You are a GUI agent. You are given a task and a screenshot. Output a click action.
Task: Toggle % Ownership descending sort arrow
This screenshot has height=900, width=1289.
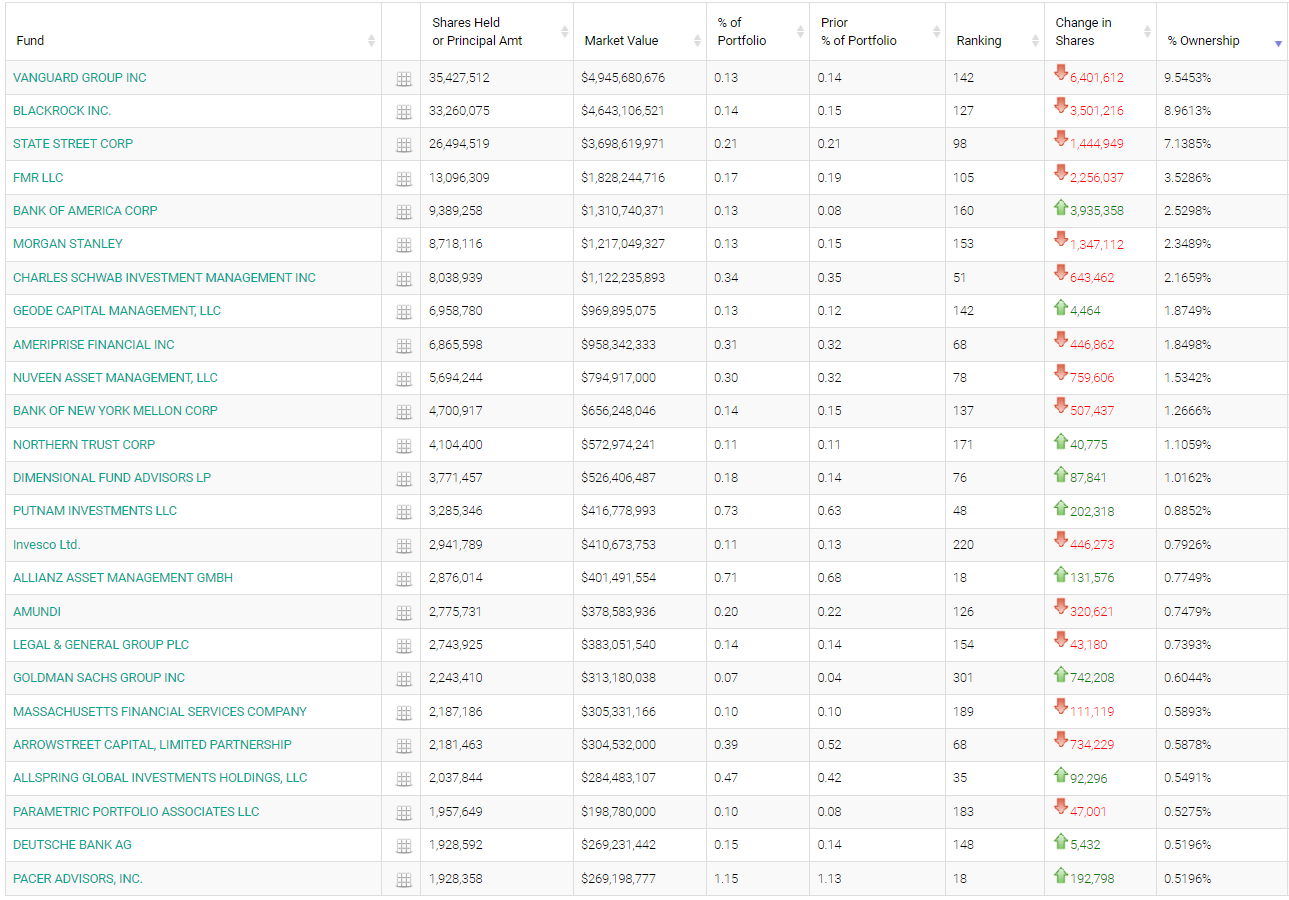point(1278,44)
